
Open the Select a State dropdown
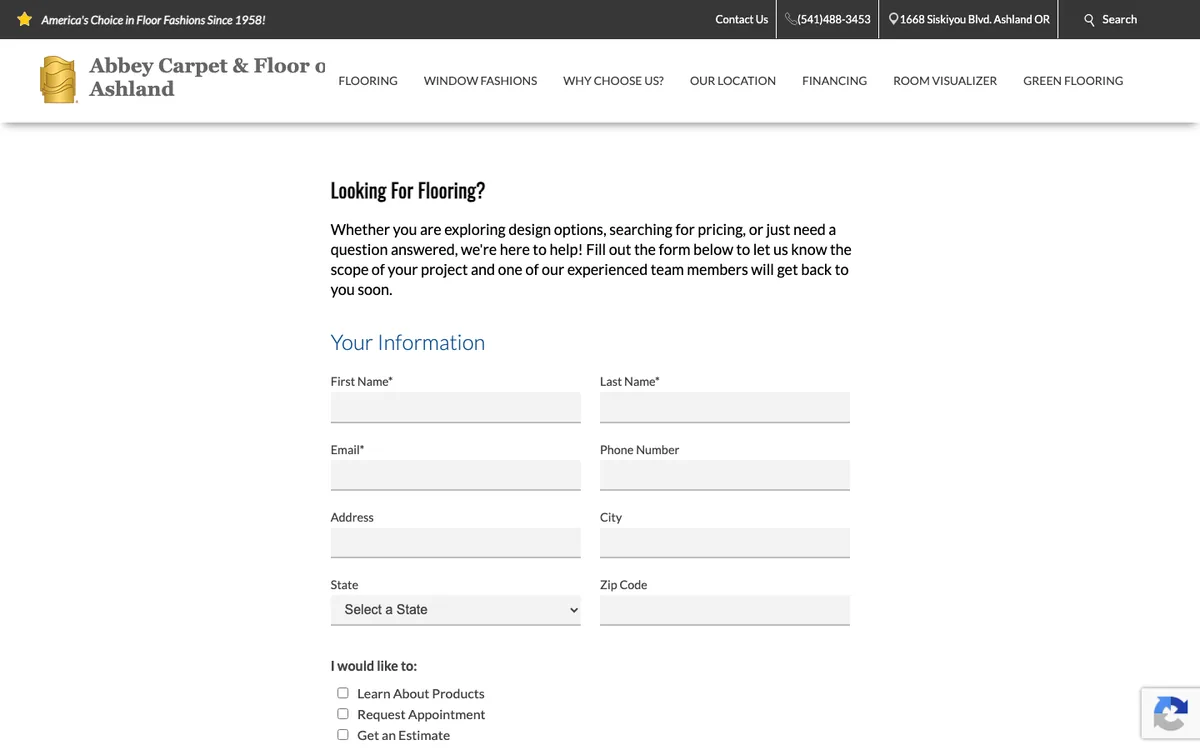[x=455, y=610]
